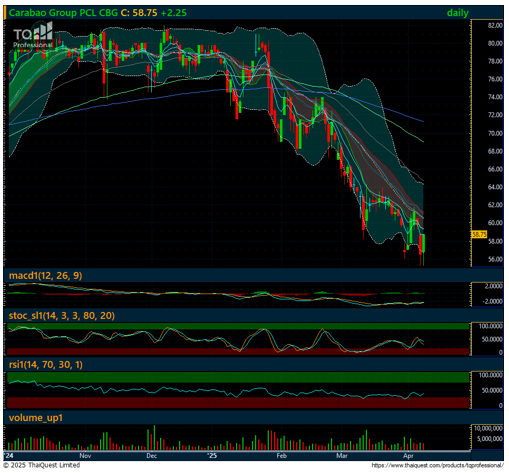Click the Carabao Group PCL CBG title

coord(63,13)
